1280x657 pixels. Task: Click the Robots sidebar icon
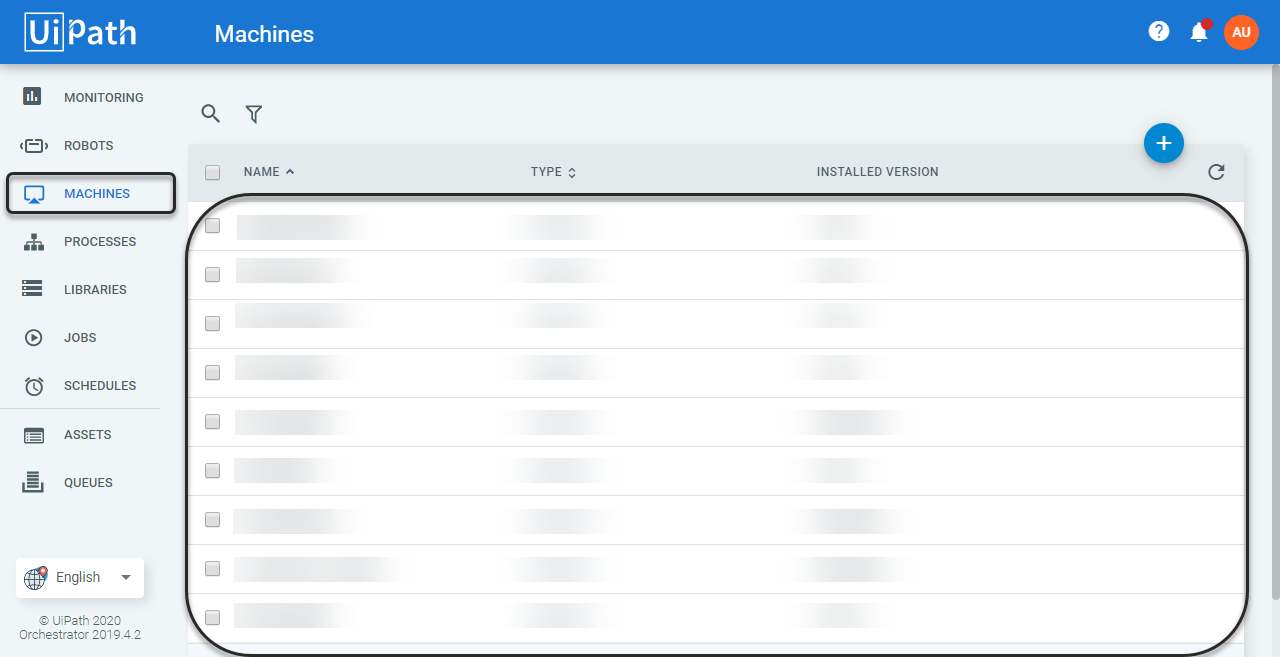33,146
